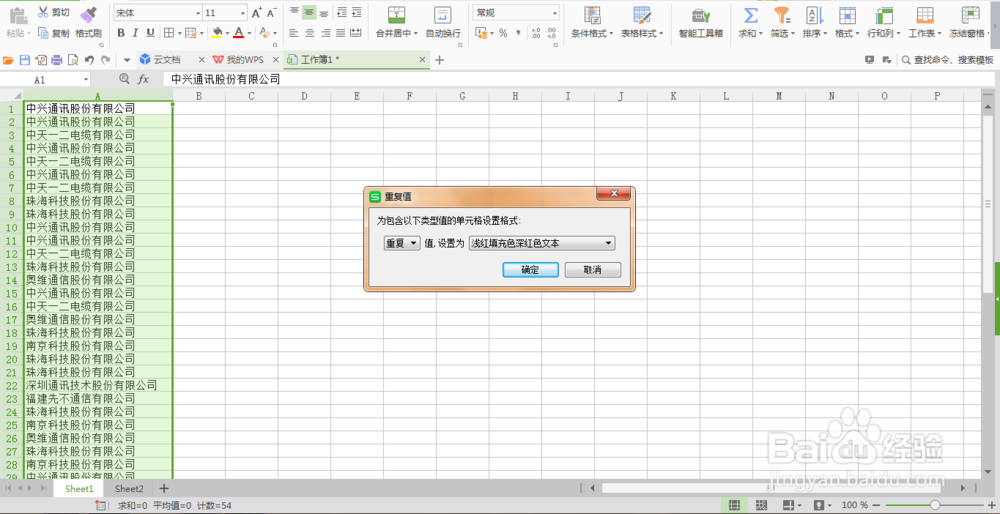Decrease font size with the A- icon
Image resolution: width=1000 pixels, height=514 pixels.
tap(272, 13)
